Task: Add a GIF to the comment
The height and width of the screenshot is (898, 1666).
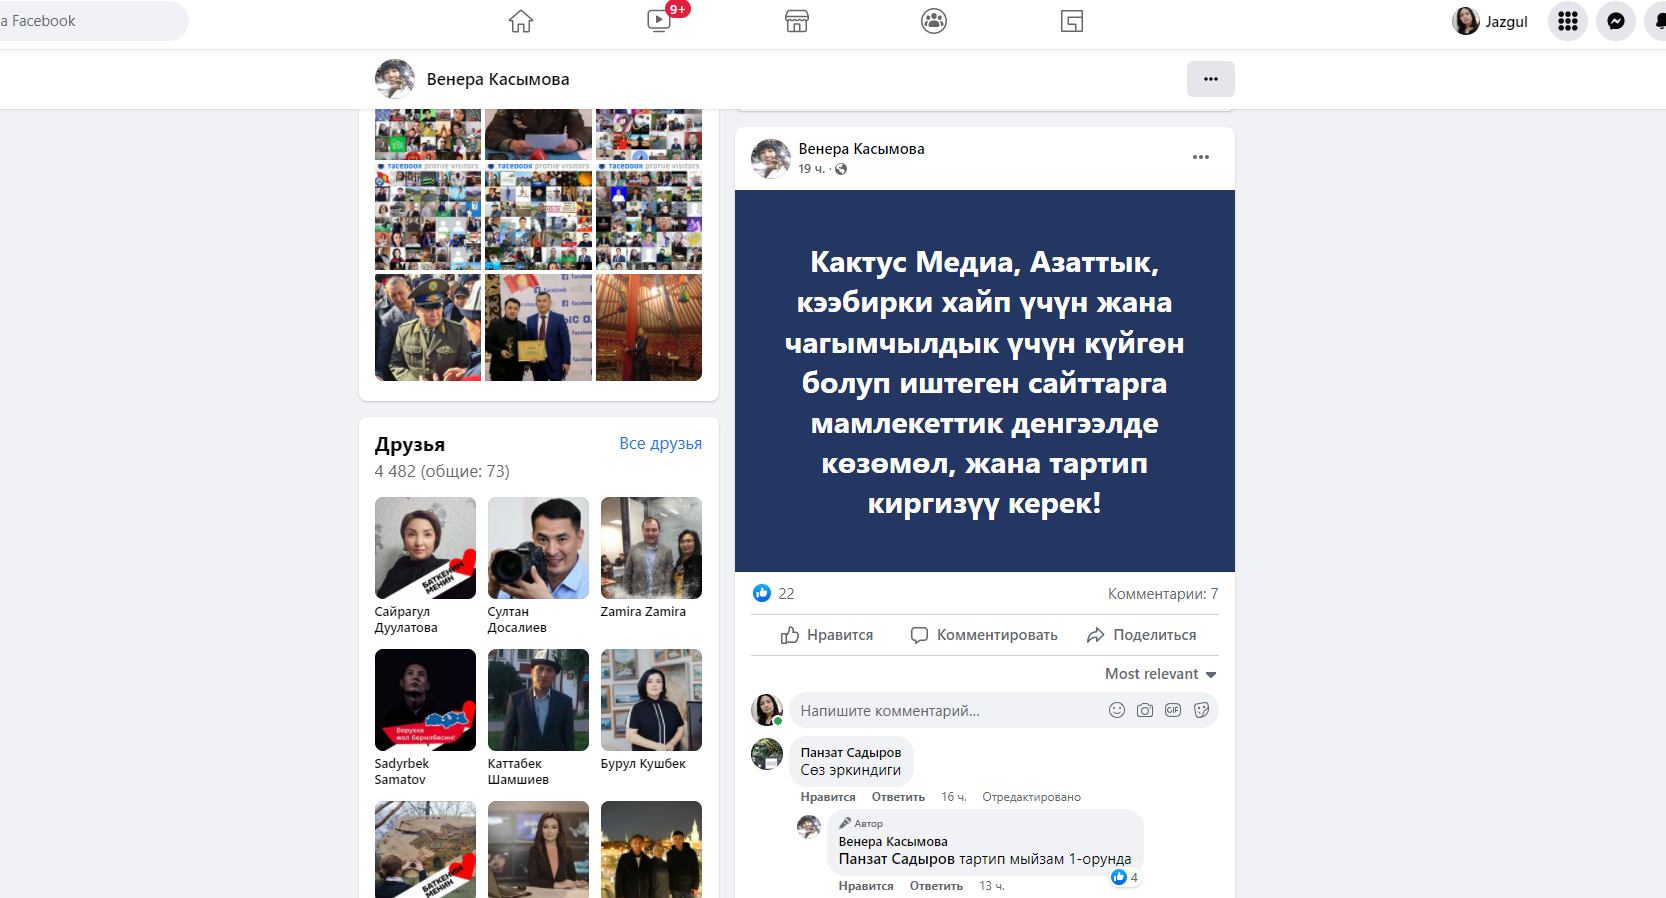Action: point(1173,710)
